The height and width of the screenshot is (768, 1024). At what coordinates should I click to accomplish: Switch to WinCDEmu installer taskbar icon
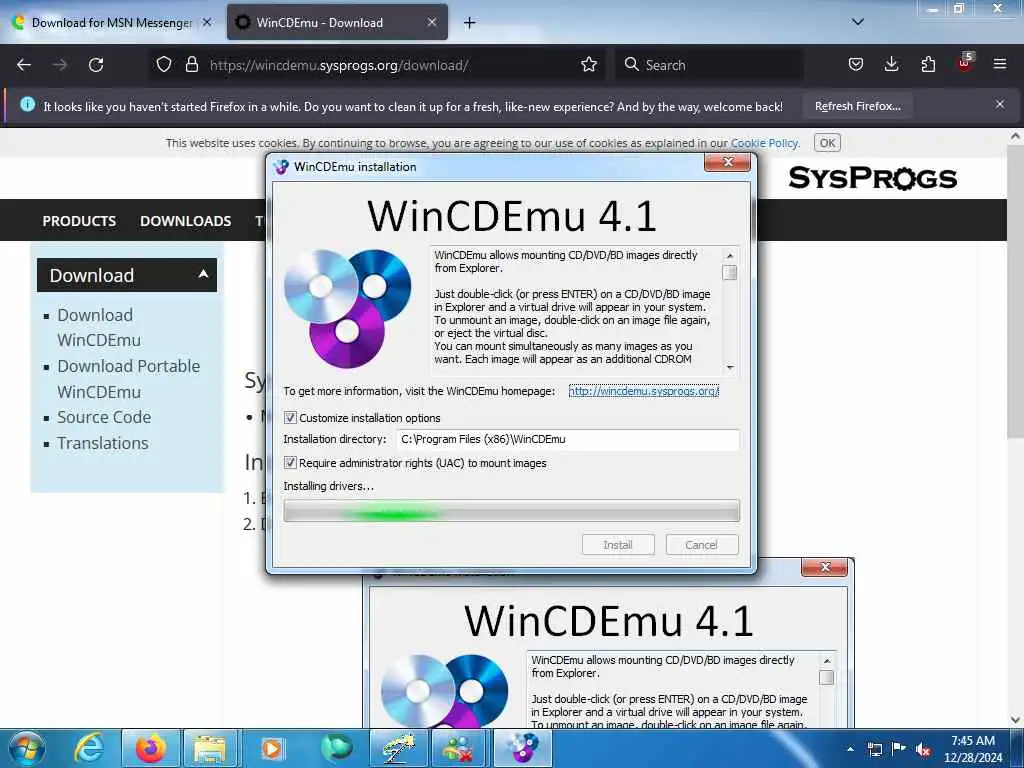[522, 748]
